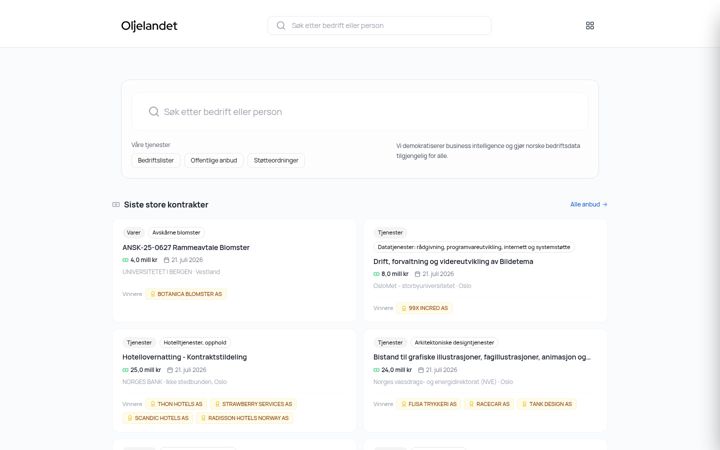This screenshot has width=720, height=450.
Task: Open the Offentlige anbud service
Action: pos(214,160)
